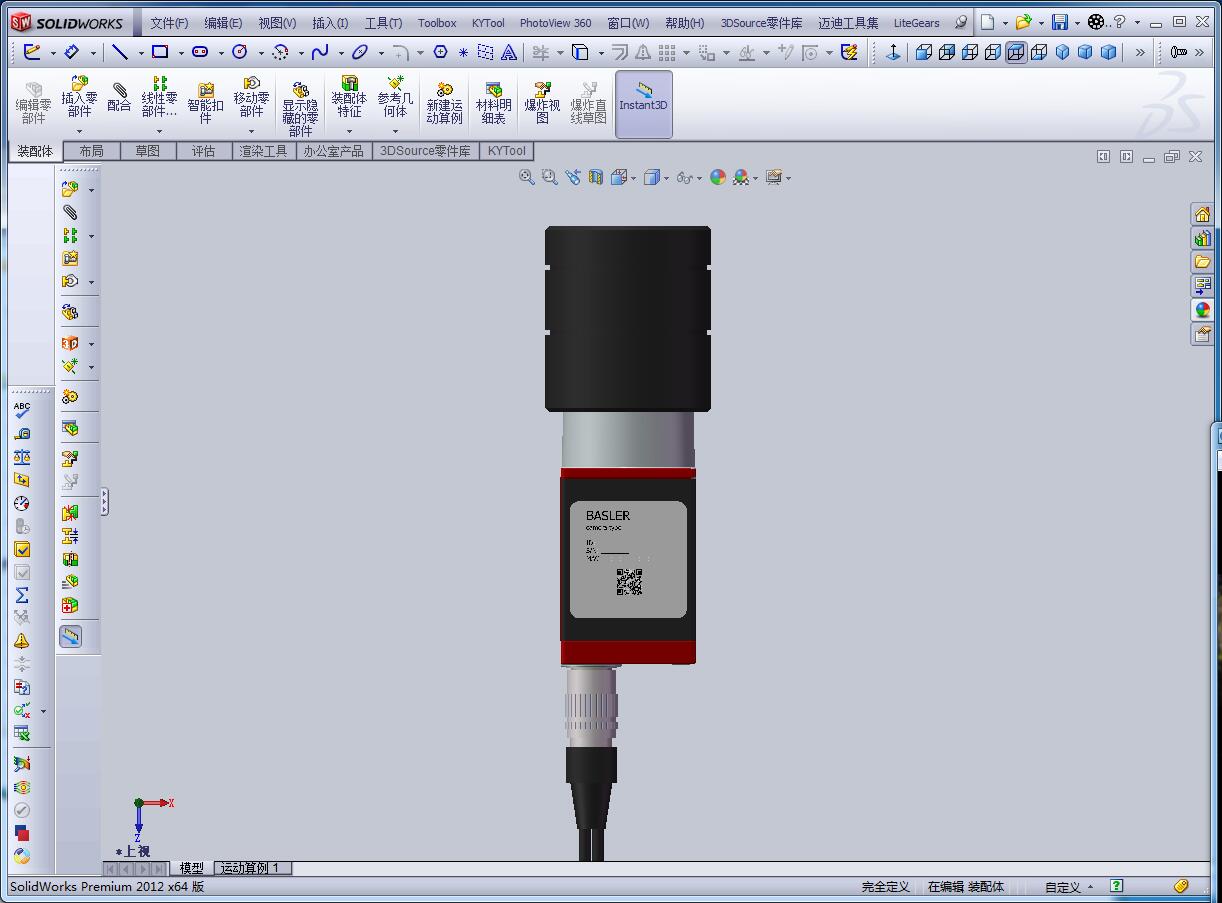Open Bill of Materials (材料明细表)
Viewport: 1222px width, 903px height.
[x=493, y=103]
